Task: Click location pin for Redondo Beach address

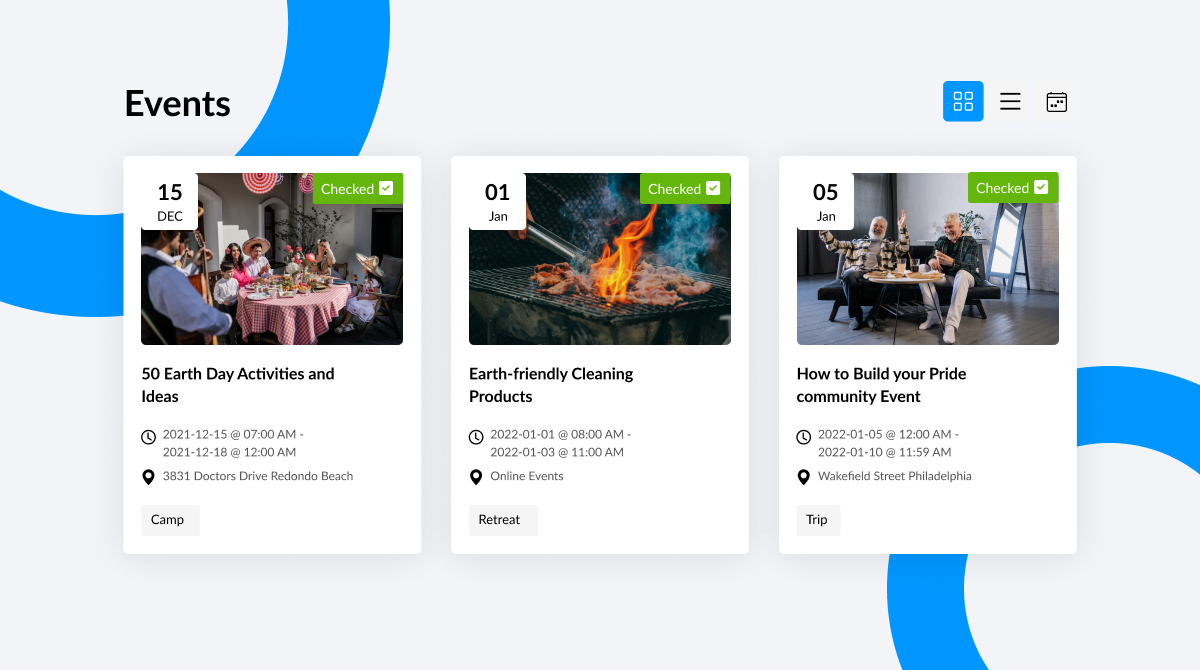Action: (148, 477)
